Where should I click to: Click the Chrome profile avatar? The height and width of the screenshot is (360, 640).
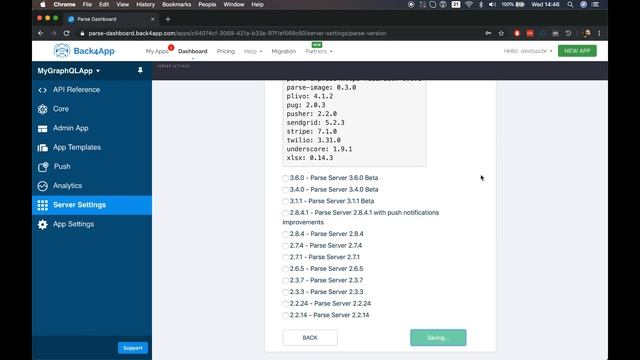[587, 33]
